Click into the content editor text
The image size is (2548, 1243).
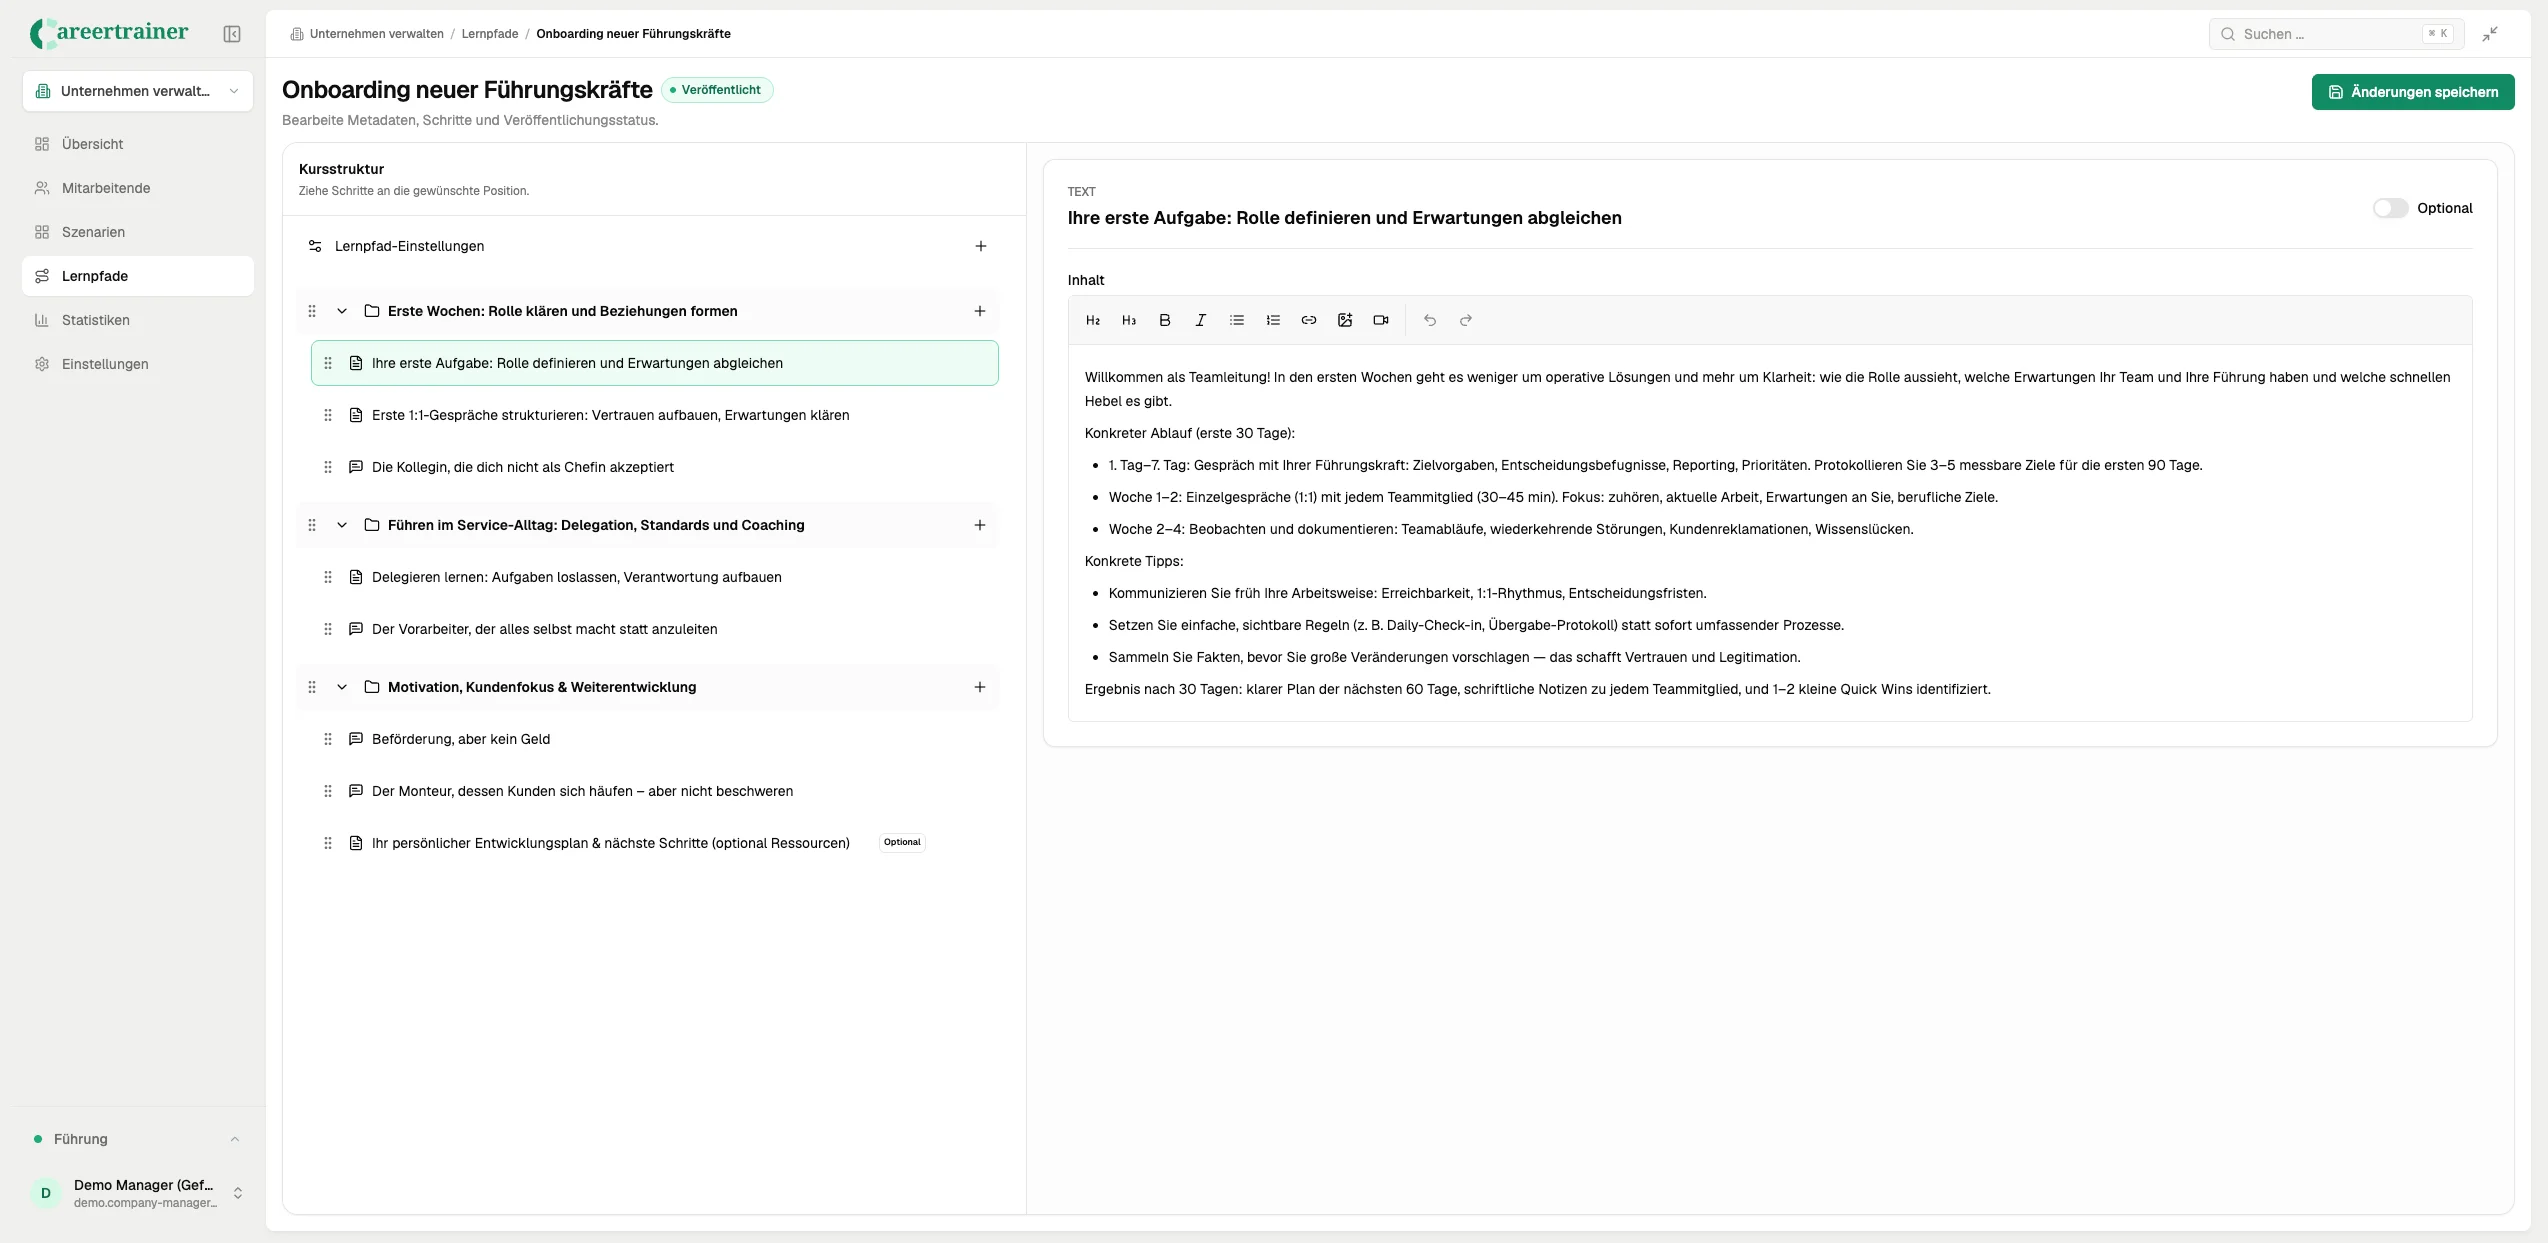click(1770, 533)
